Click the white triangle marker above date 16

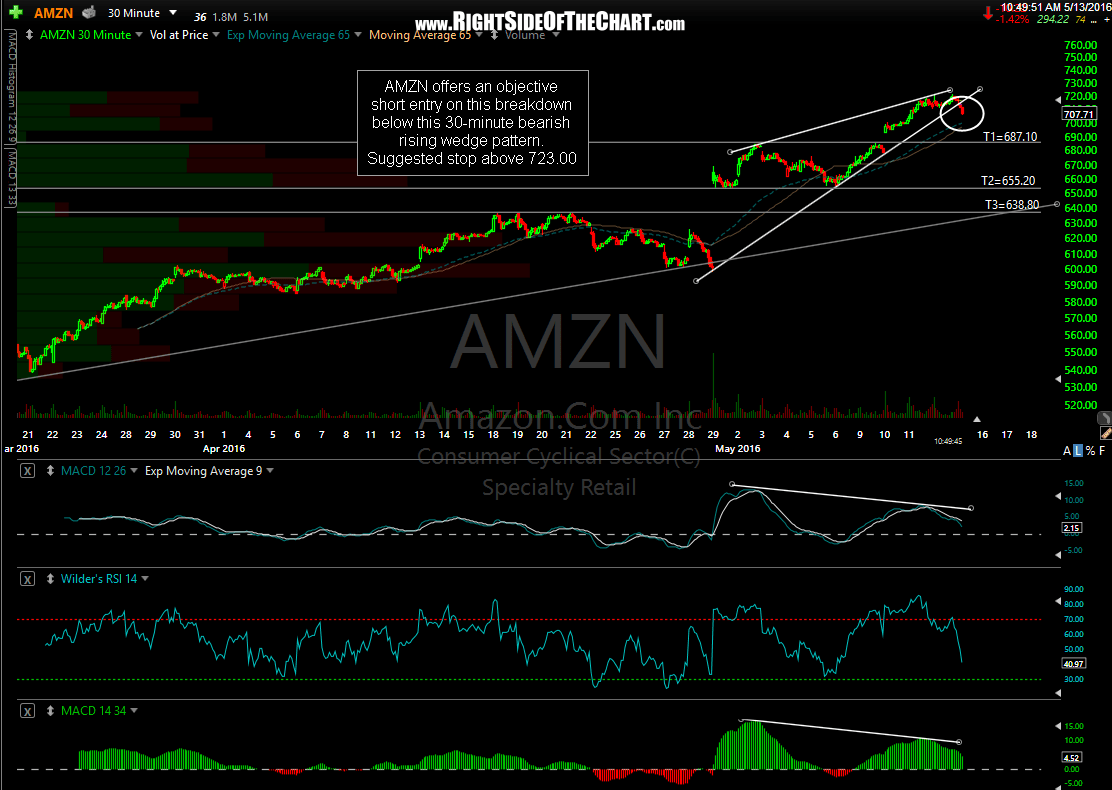coord(977,420)
